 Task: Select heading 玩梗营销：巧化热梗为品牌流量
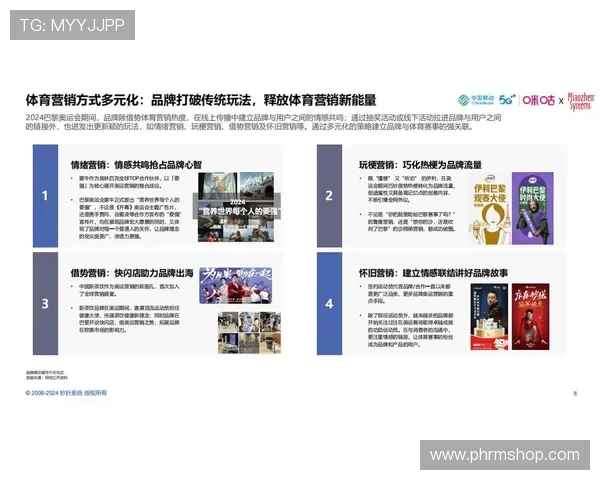(420, 165)
